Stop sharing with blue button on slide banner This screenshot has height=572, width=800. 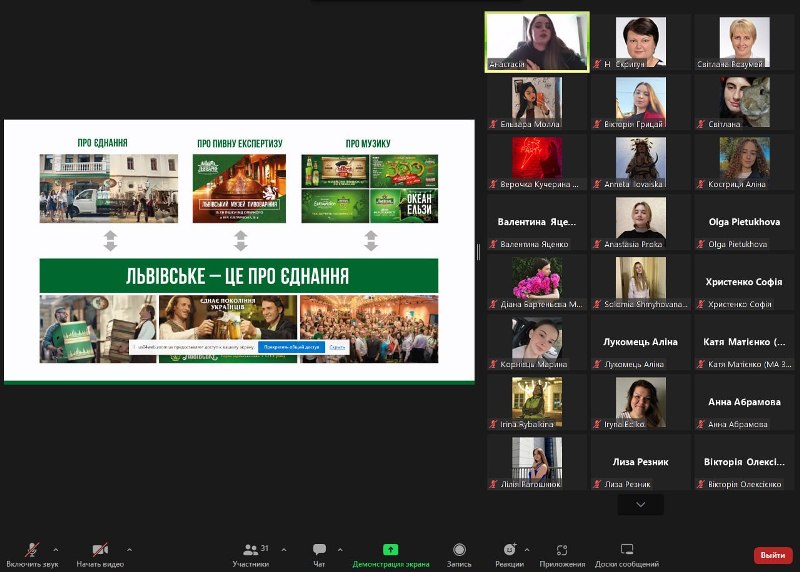coord(291,347)
